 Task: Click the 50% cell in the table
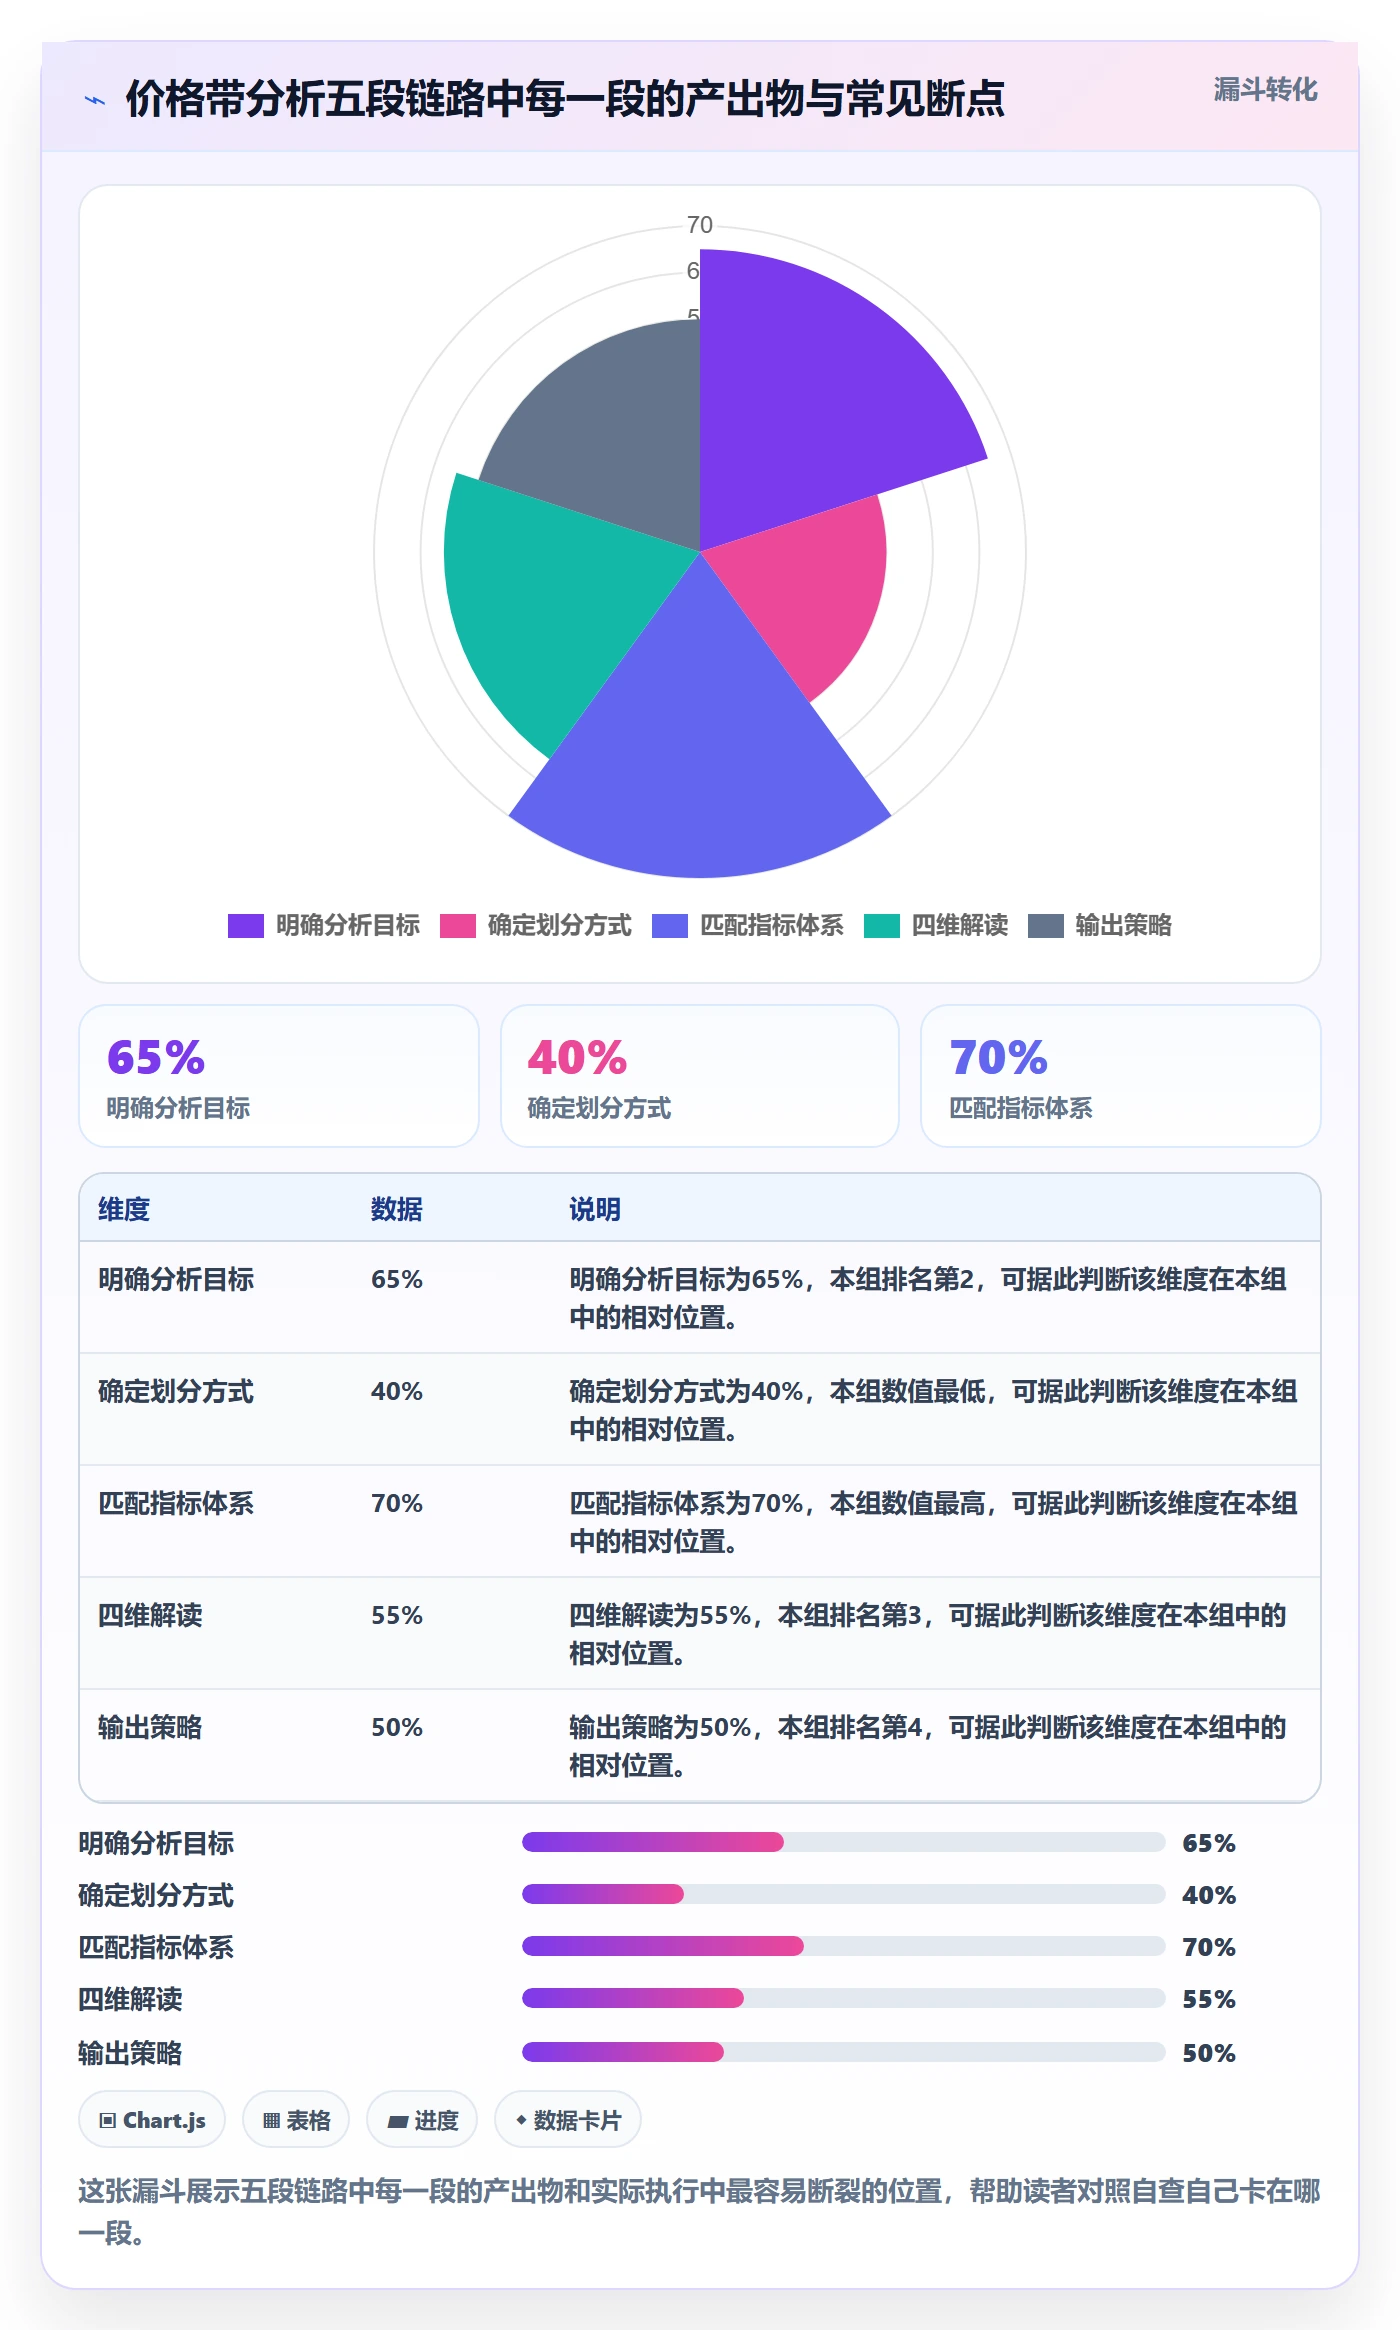click(x=397, y=1727)
